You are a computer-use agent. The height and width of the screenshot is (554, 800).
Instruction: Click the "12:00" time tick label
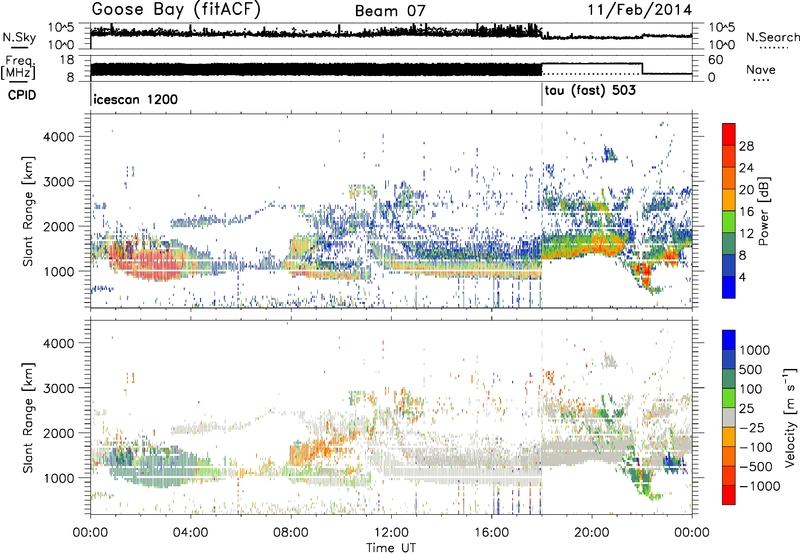(x=391, y=533)
